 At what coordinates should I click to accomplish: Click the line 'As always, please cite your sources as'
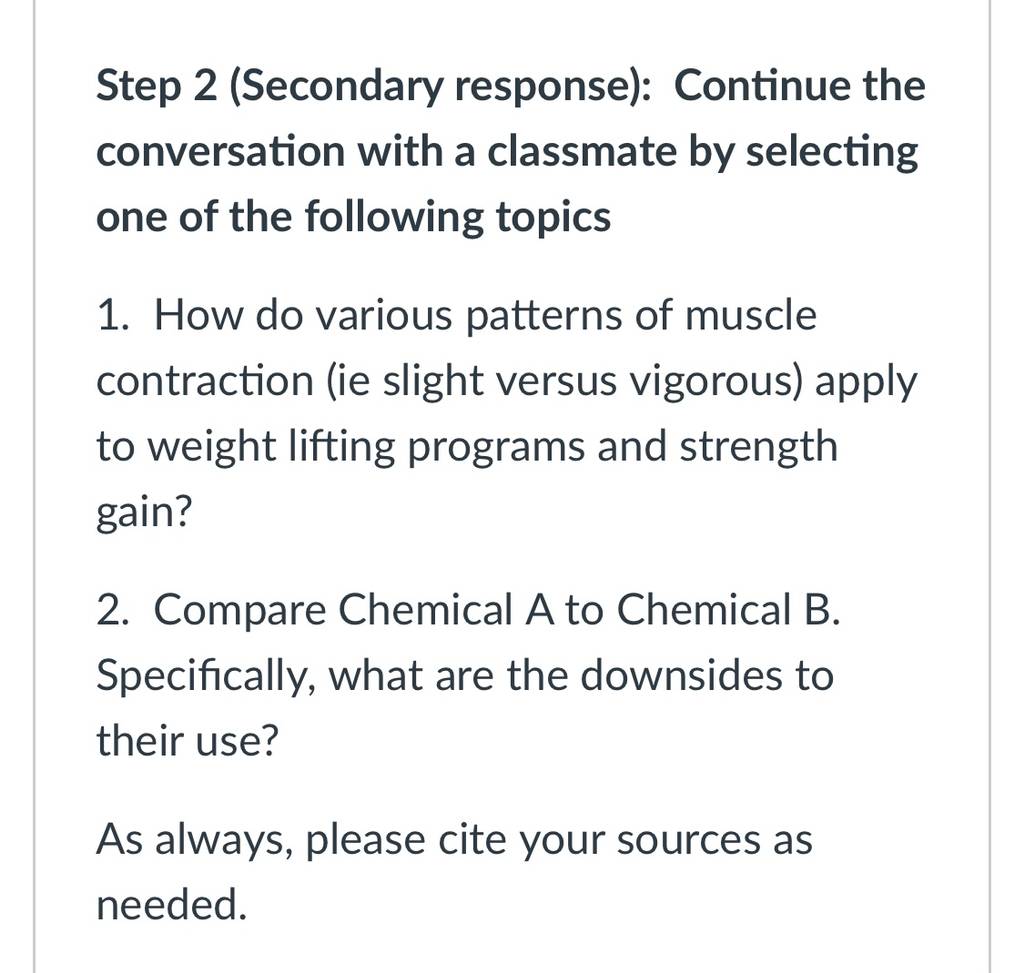coord(455,840)
